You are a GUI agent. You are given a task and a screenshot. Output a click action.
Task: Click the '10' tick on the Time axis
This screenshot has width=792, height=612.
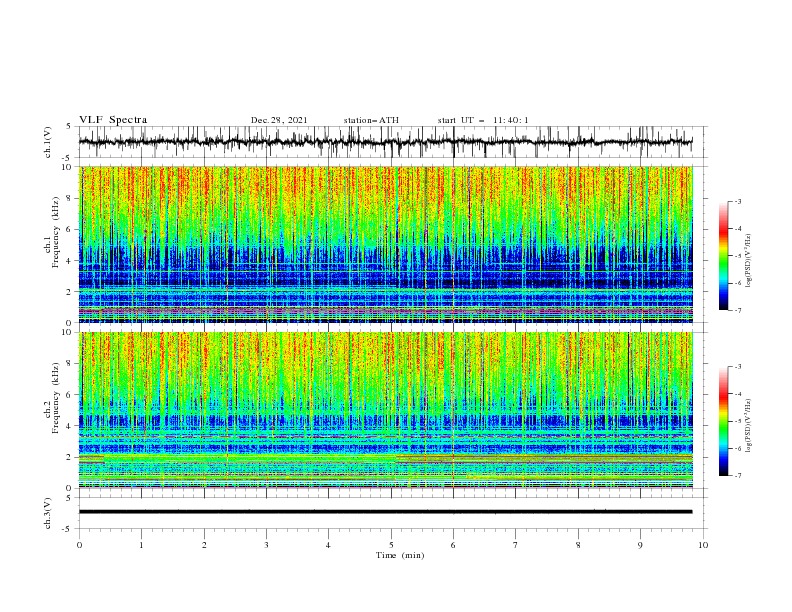click(x=703, y=545)
